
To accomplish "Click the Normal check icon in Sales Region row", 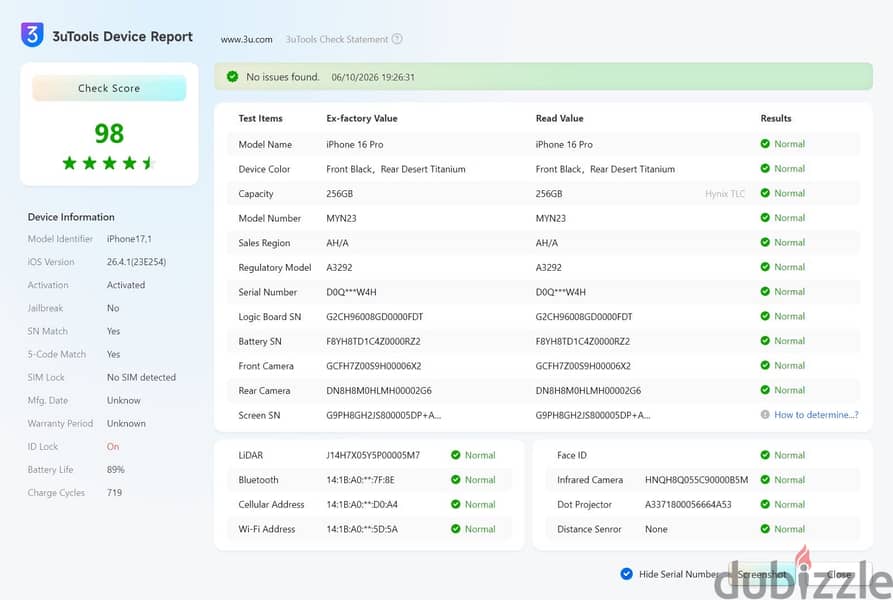I will [x=765, y=242].
